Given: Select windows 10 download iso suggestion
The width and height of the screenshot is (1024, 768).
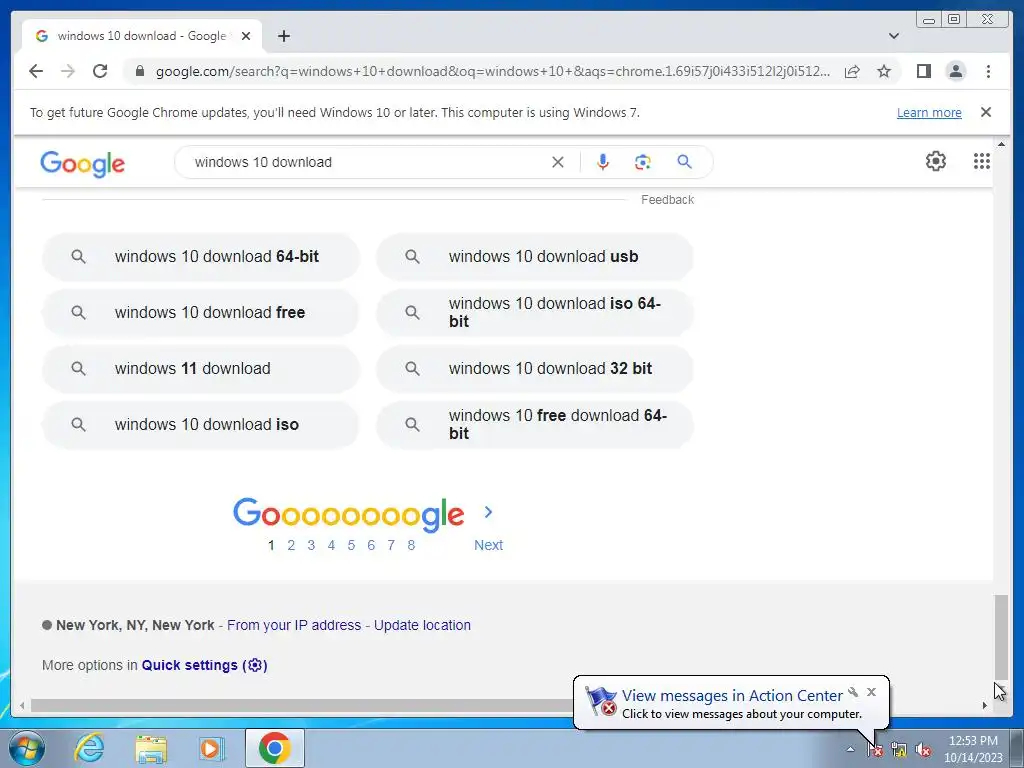Looking at the screenshot, I should [x=200, y=425].
